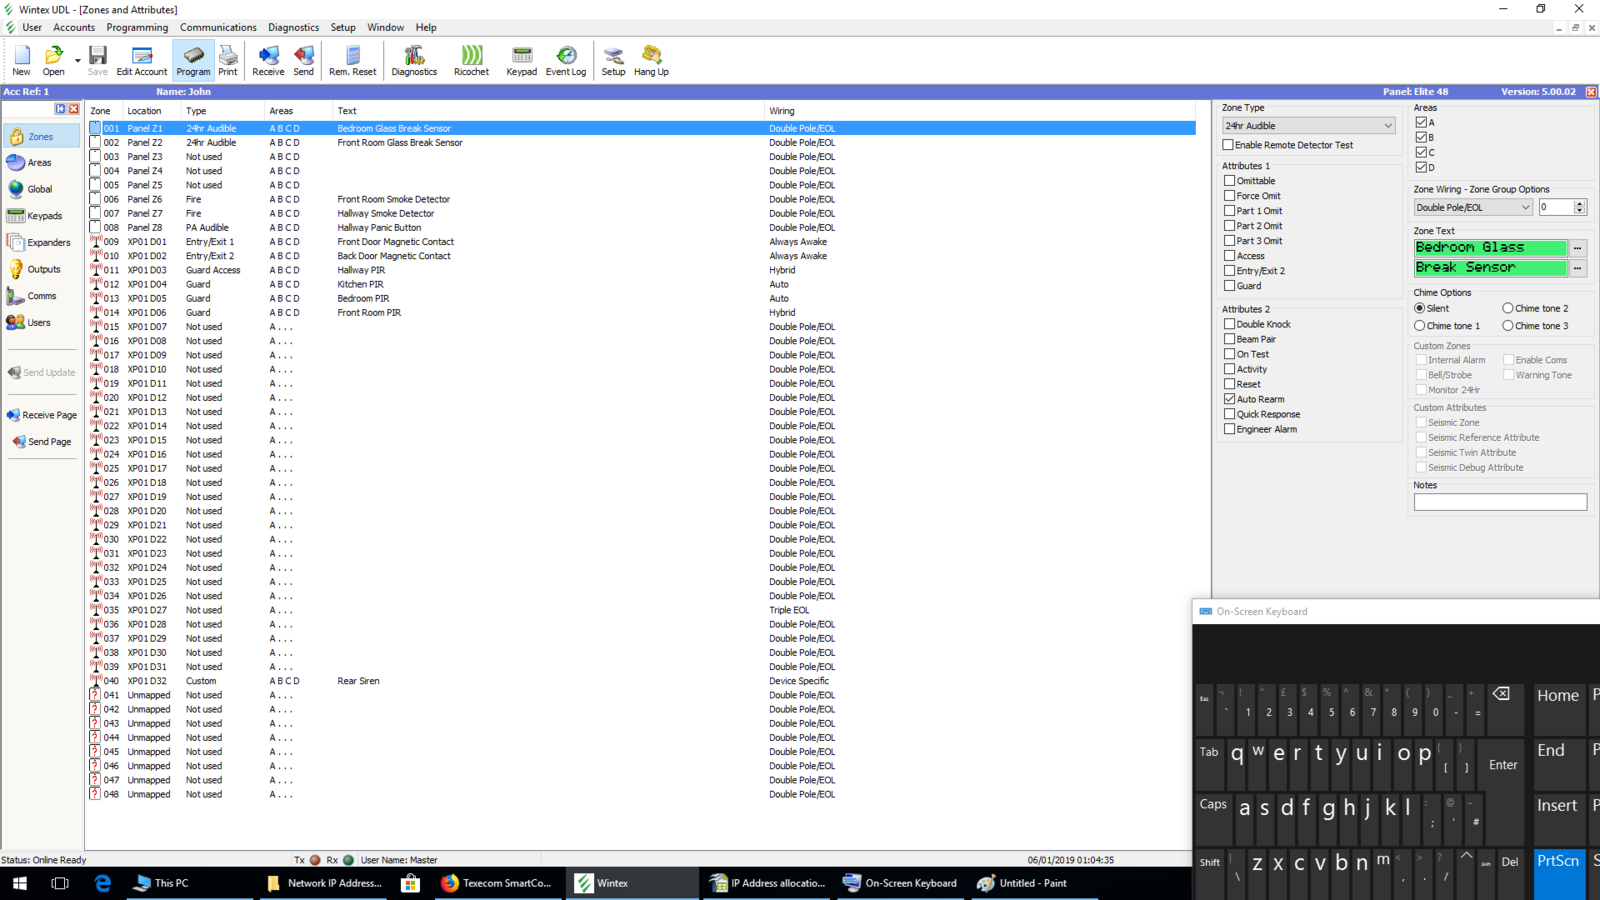Expand the Zone Type dropdown
The image size is (1600, 900).
point(1387,126)
